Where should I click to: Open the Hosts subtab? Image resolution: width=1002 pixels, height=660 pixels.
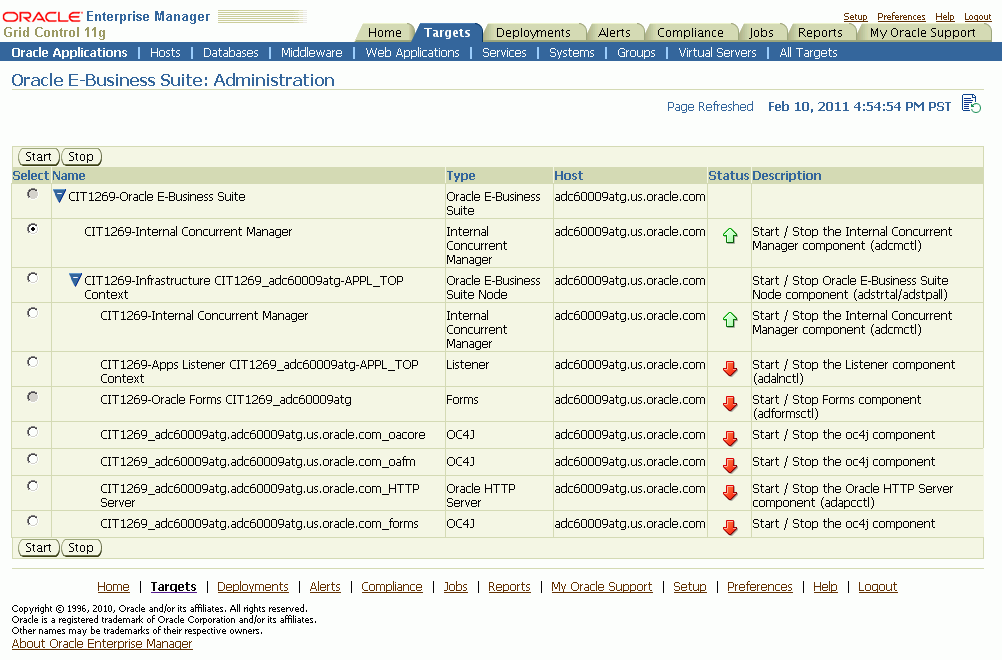[x=166, y=52]
